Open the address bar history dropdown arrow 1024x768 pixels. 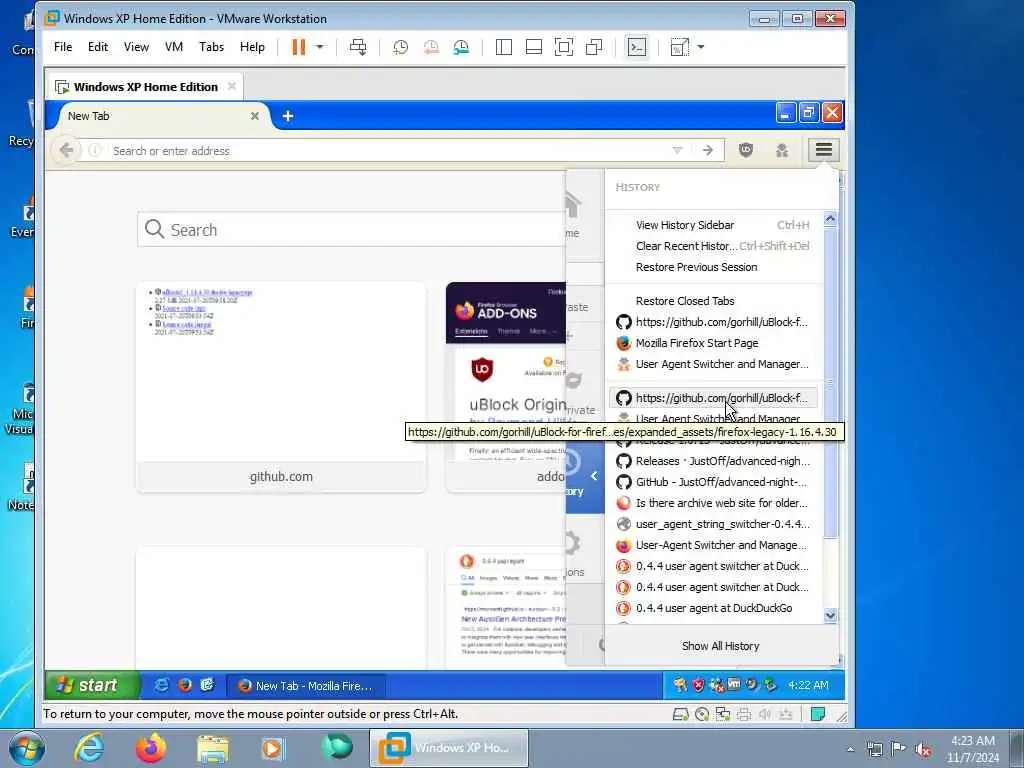(677, 151)
